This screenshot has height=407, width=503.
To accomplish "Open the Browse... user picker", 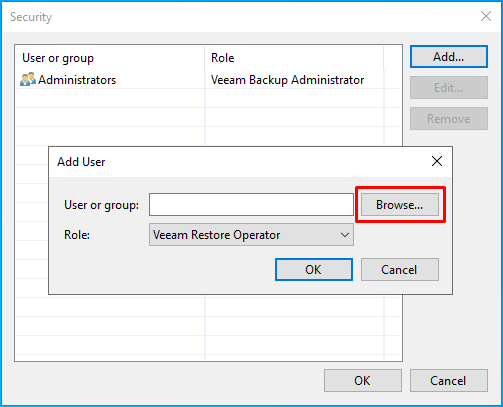I will click(400, 205).
